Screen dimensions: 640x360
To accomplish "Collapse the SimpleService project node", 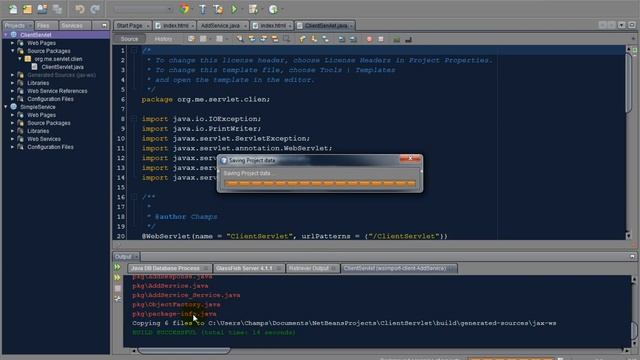I will click(x=6, y=107).
